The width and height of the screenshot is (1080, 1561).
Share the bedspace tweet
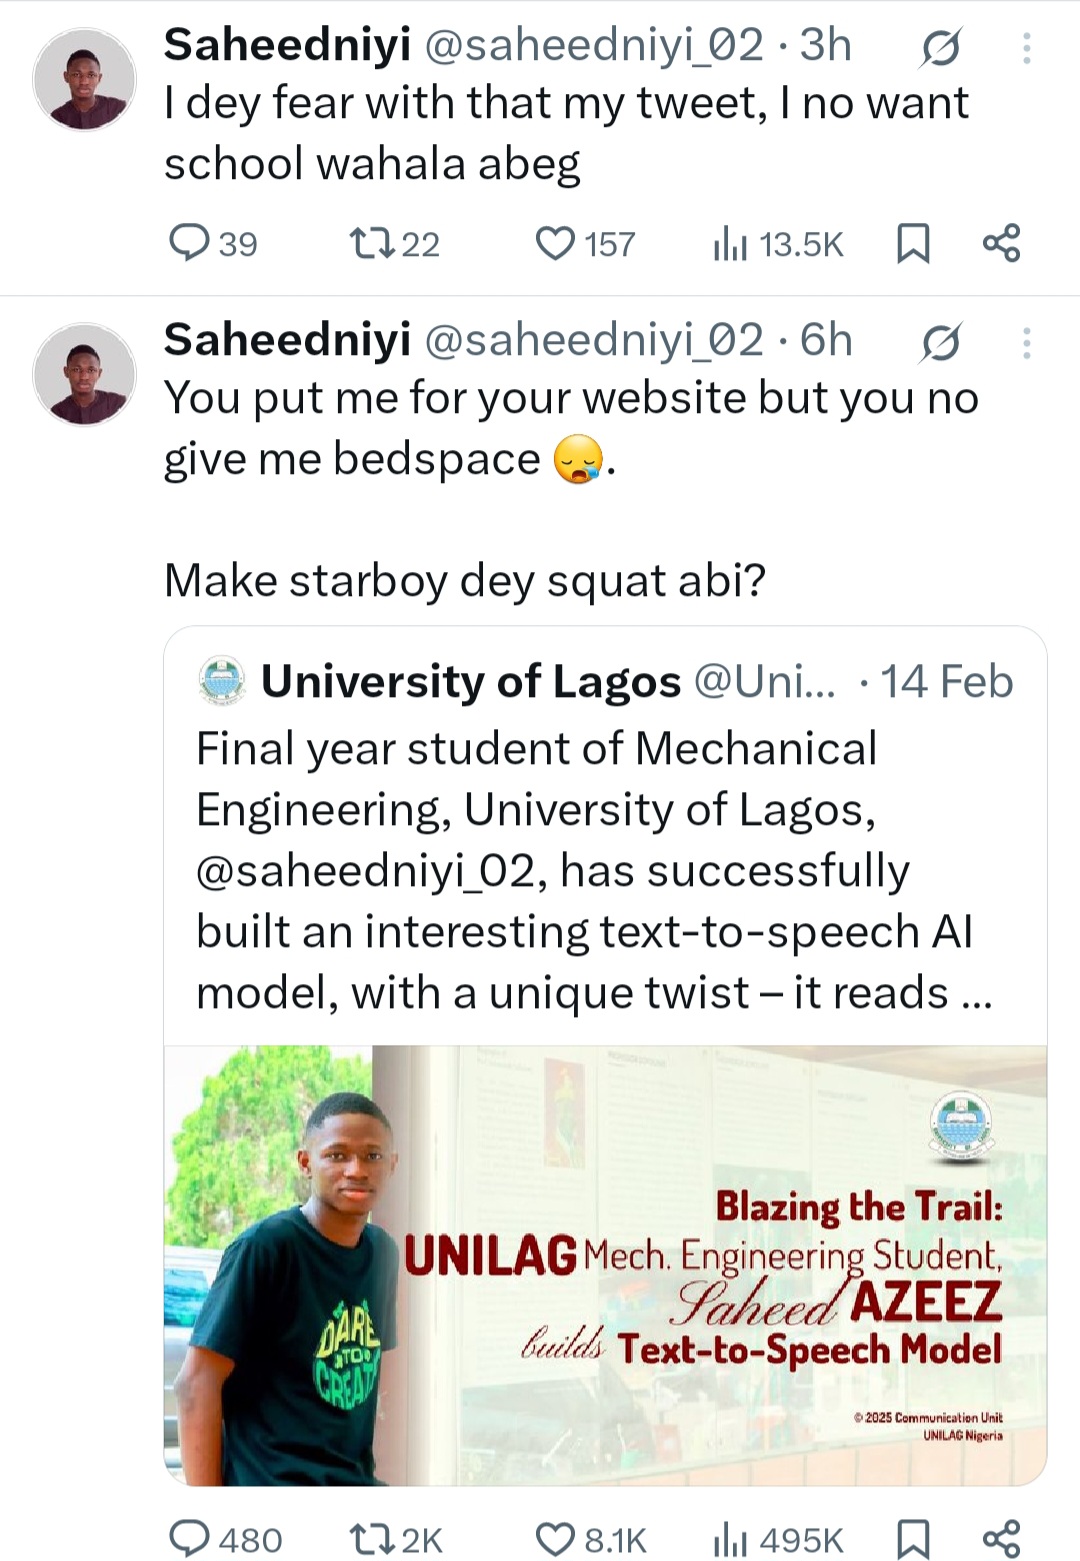1001,1538
